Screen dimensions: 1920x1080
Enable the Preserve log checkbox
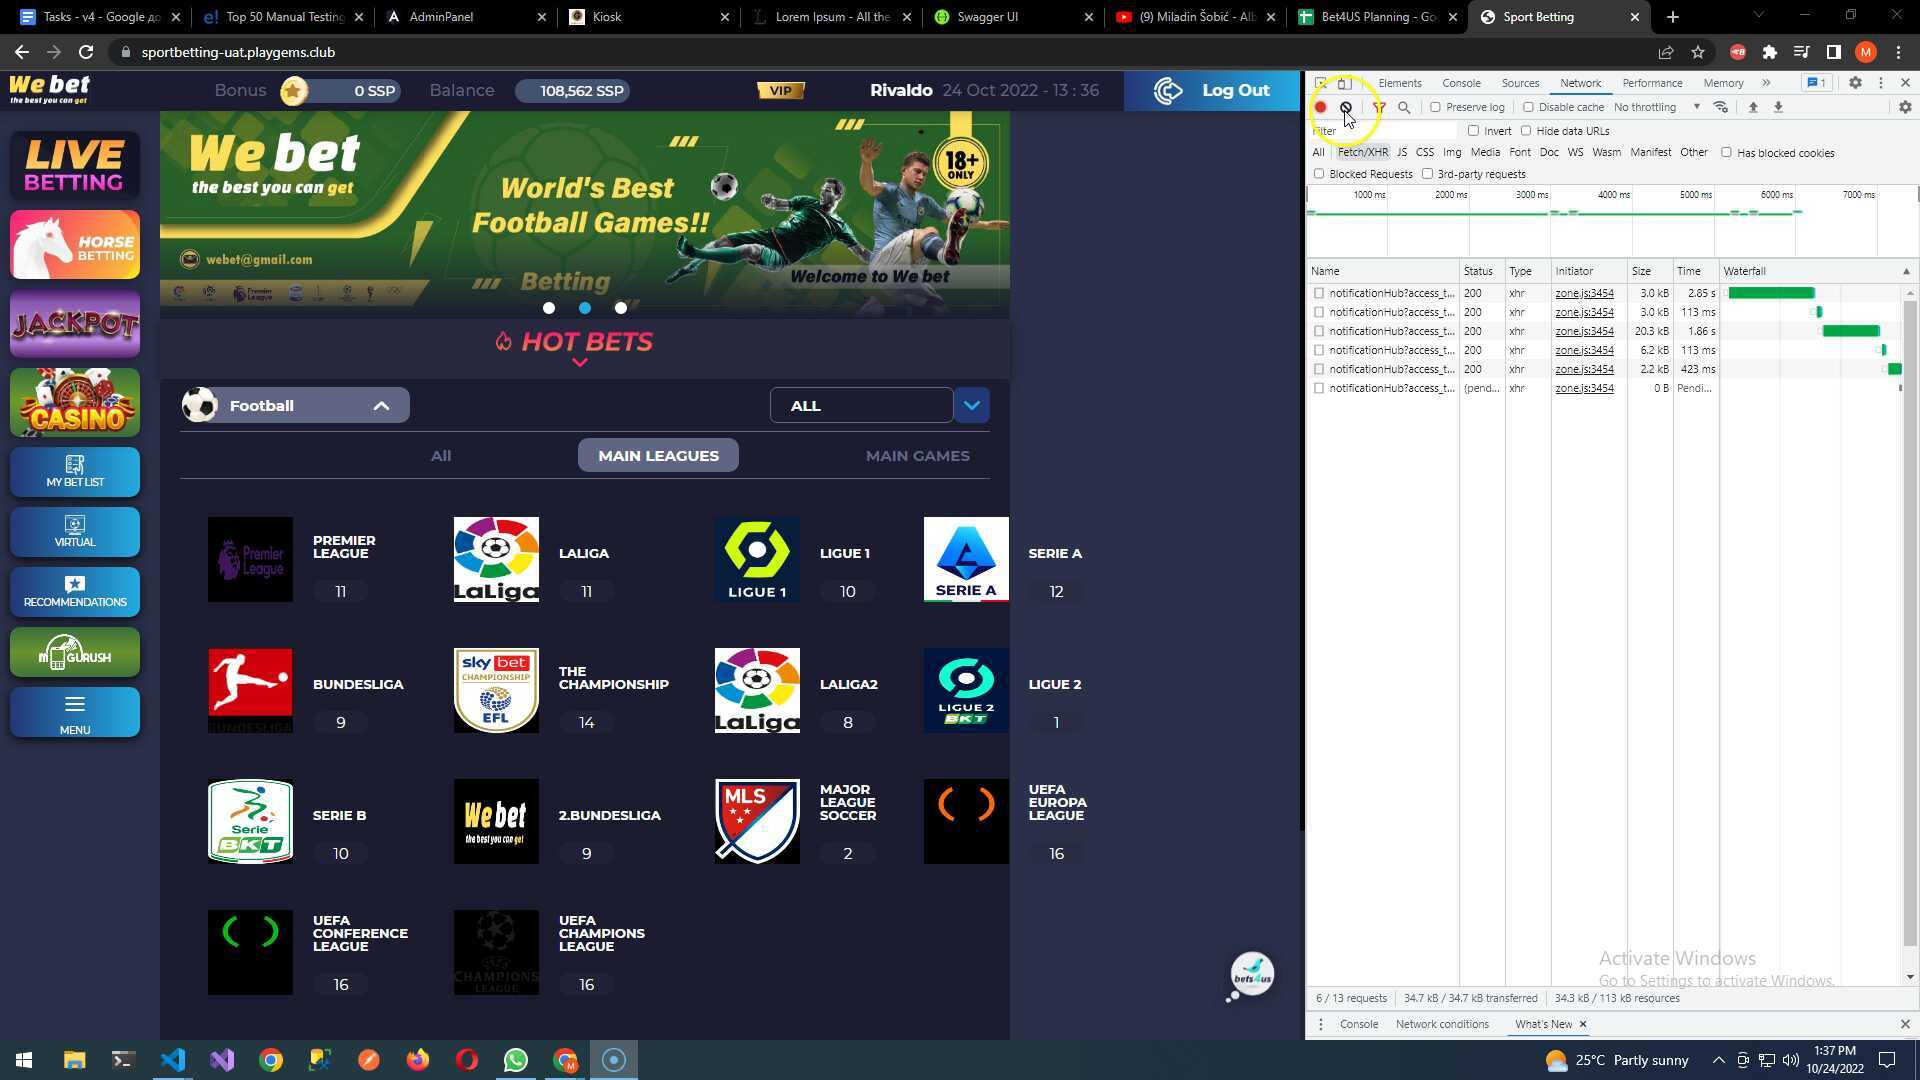pos(1436,107)
